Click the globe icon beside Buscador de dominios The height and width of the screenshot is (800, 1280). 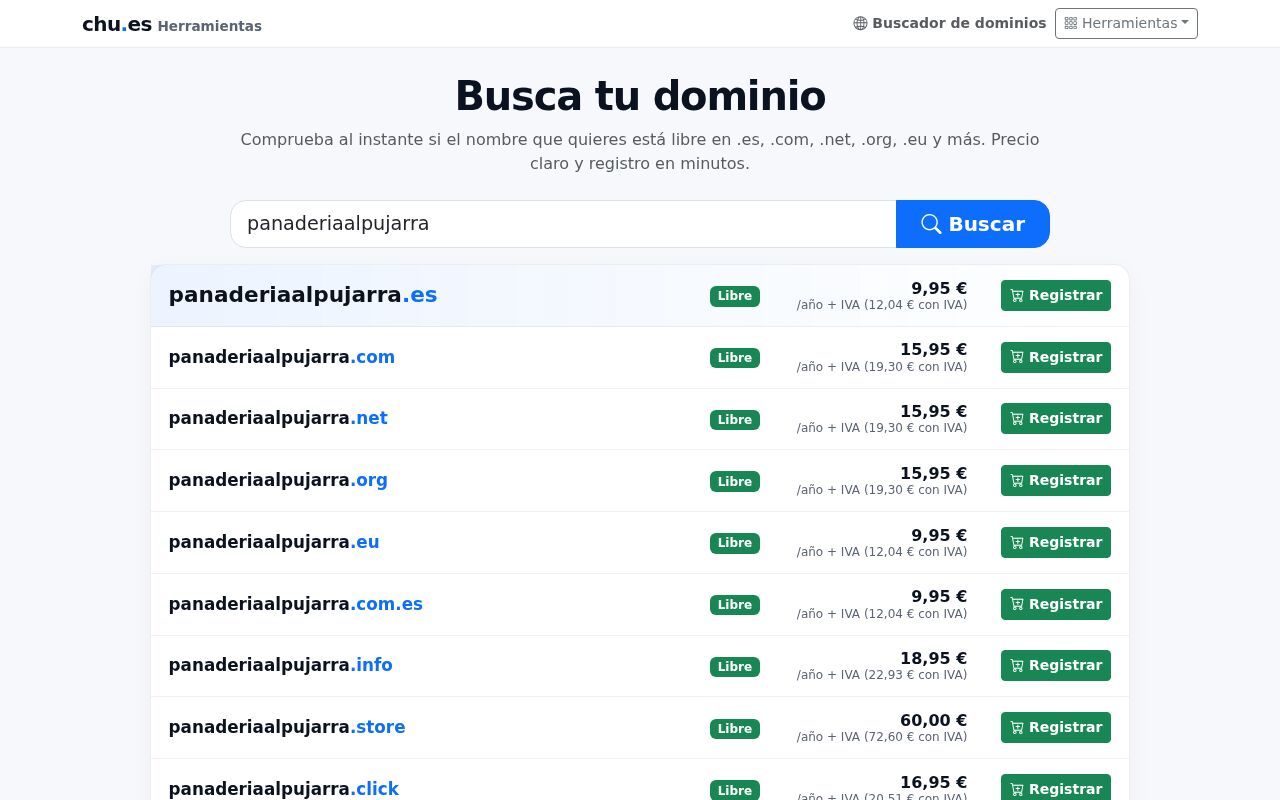[860, 23]
